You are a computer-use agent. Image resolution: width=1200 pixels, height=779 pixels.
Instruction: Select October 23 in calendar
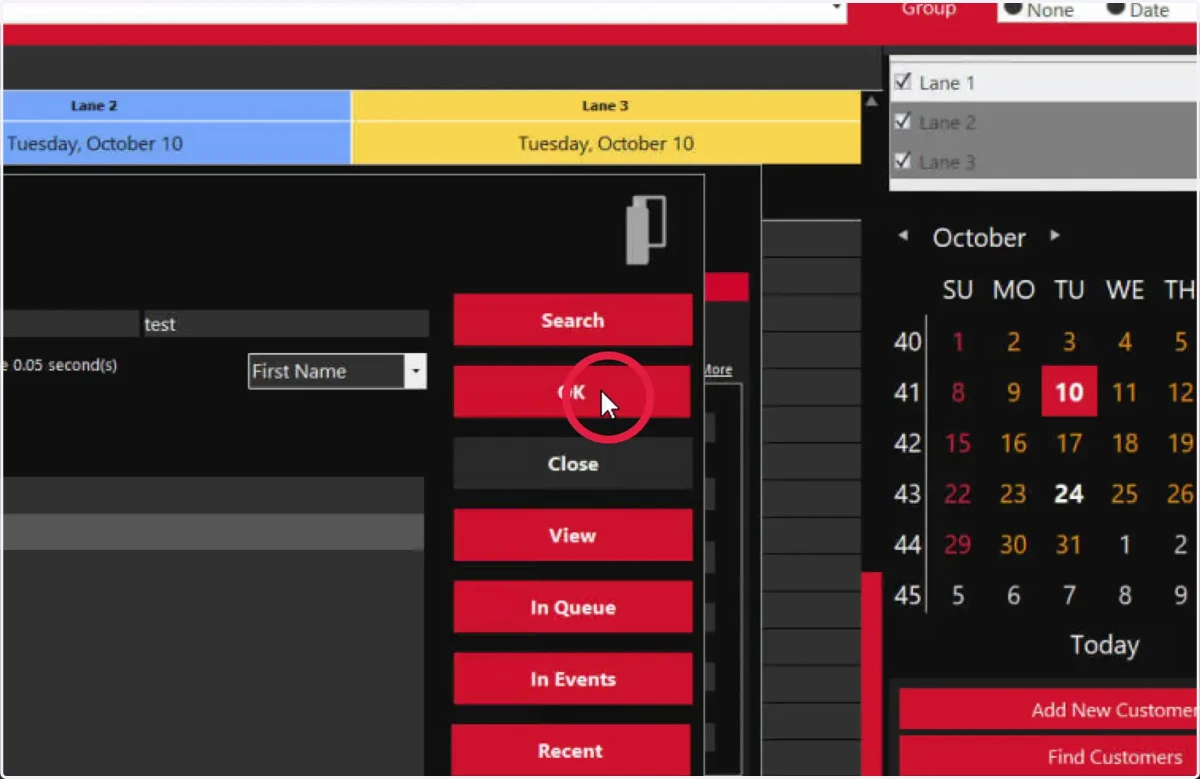pos(1013,493)
